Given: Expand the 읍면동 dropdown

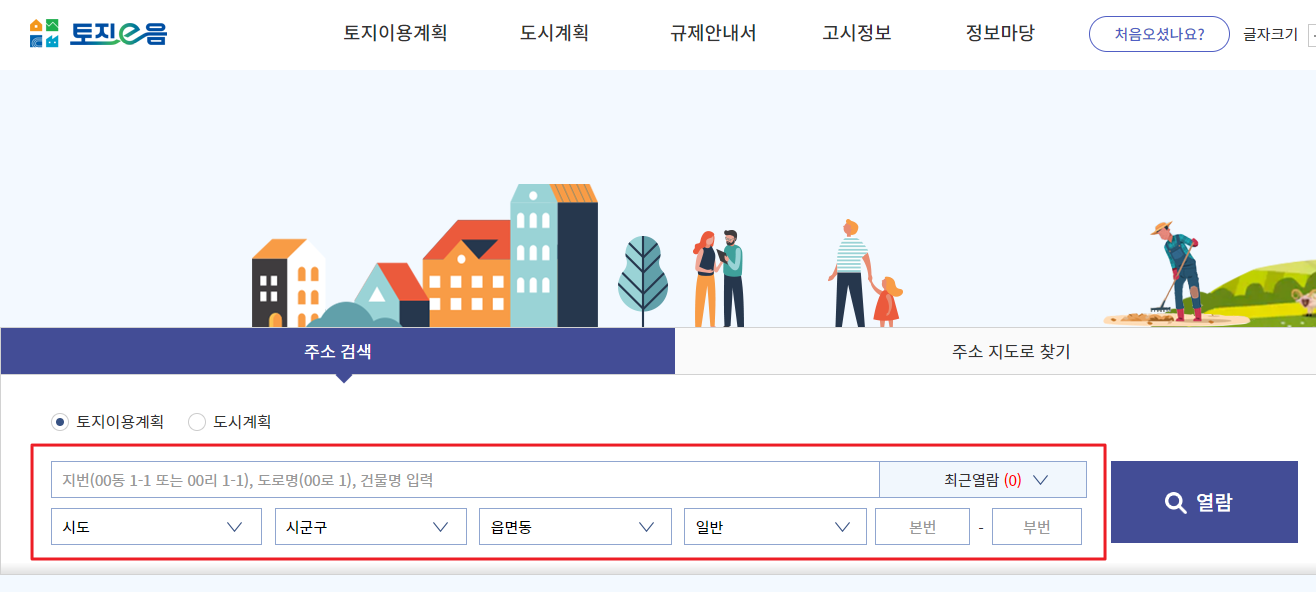Looking at the screenshot, I should click(574, 525).
